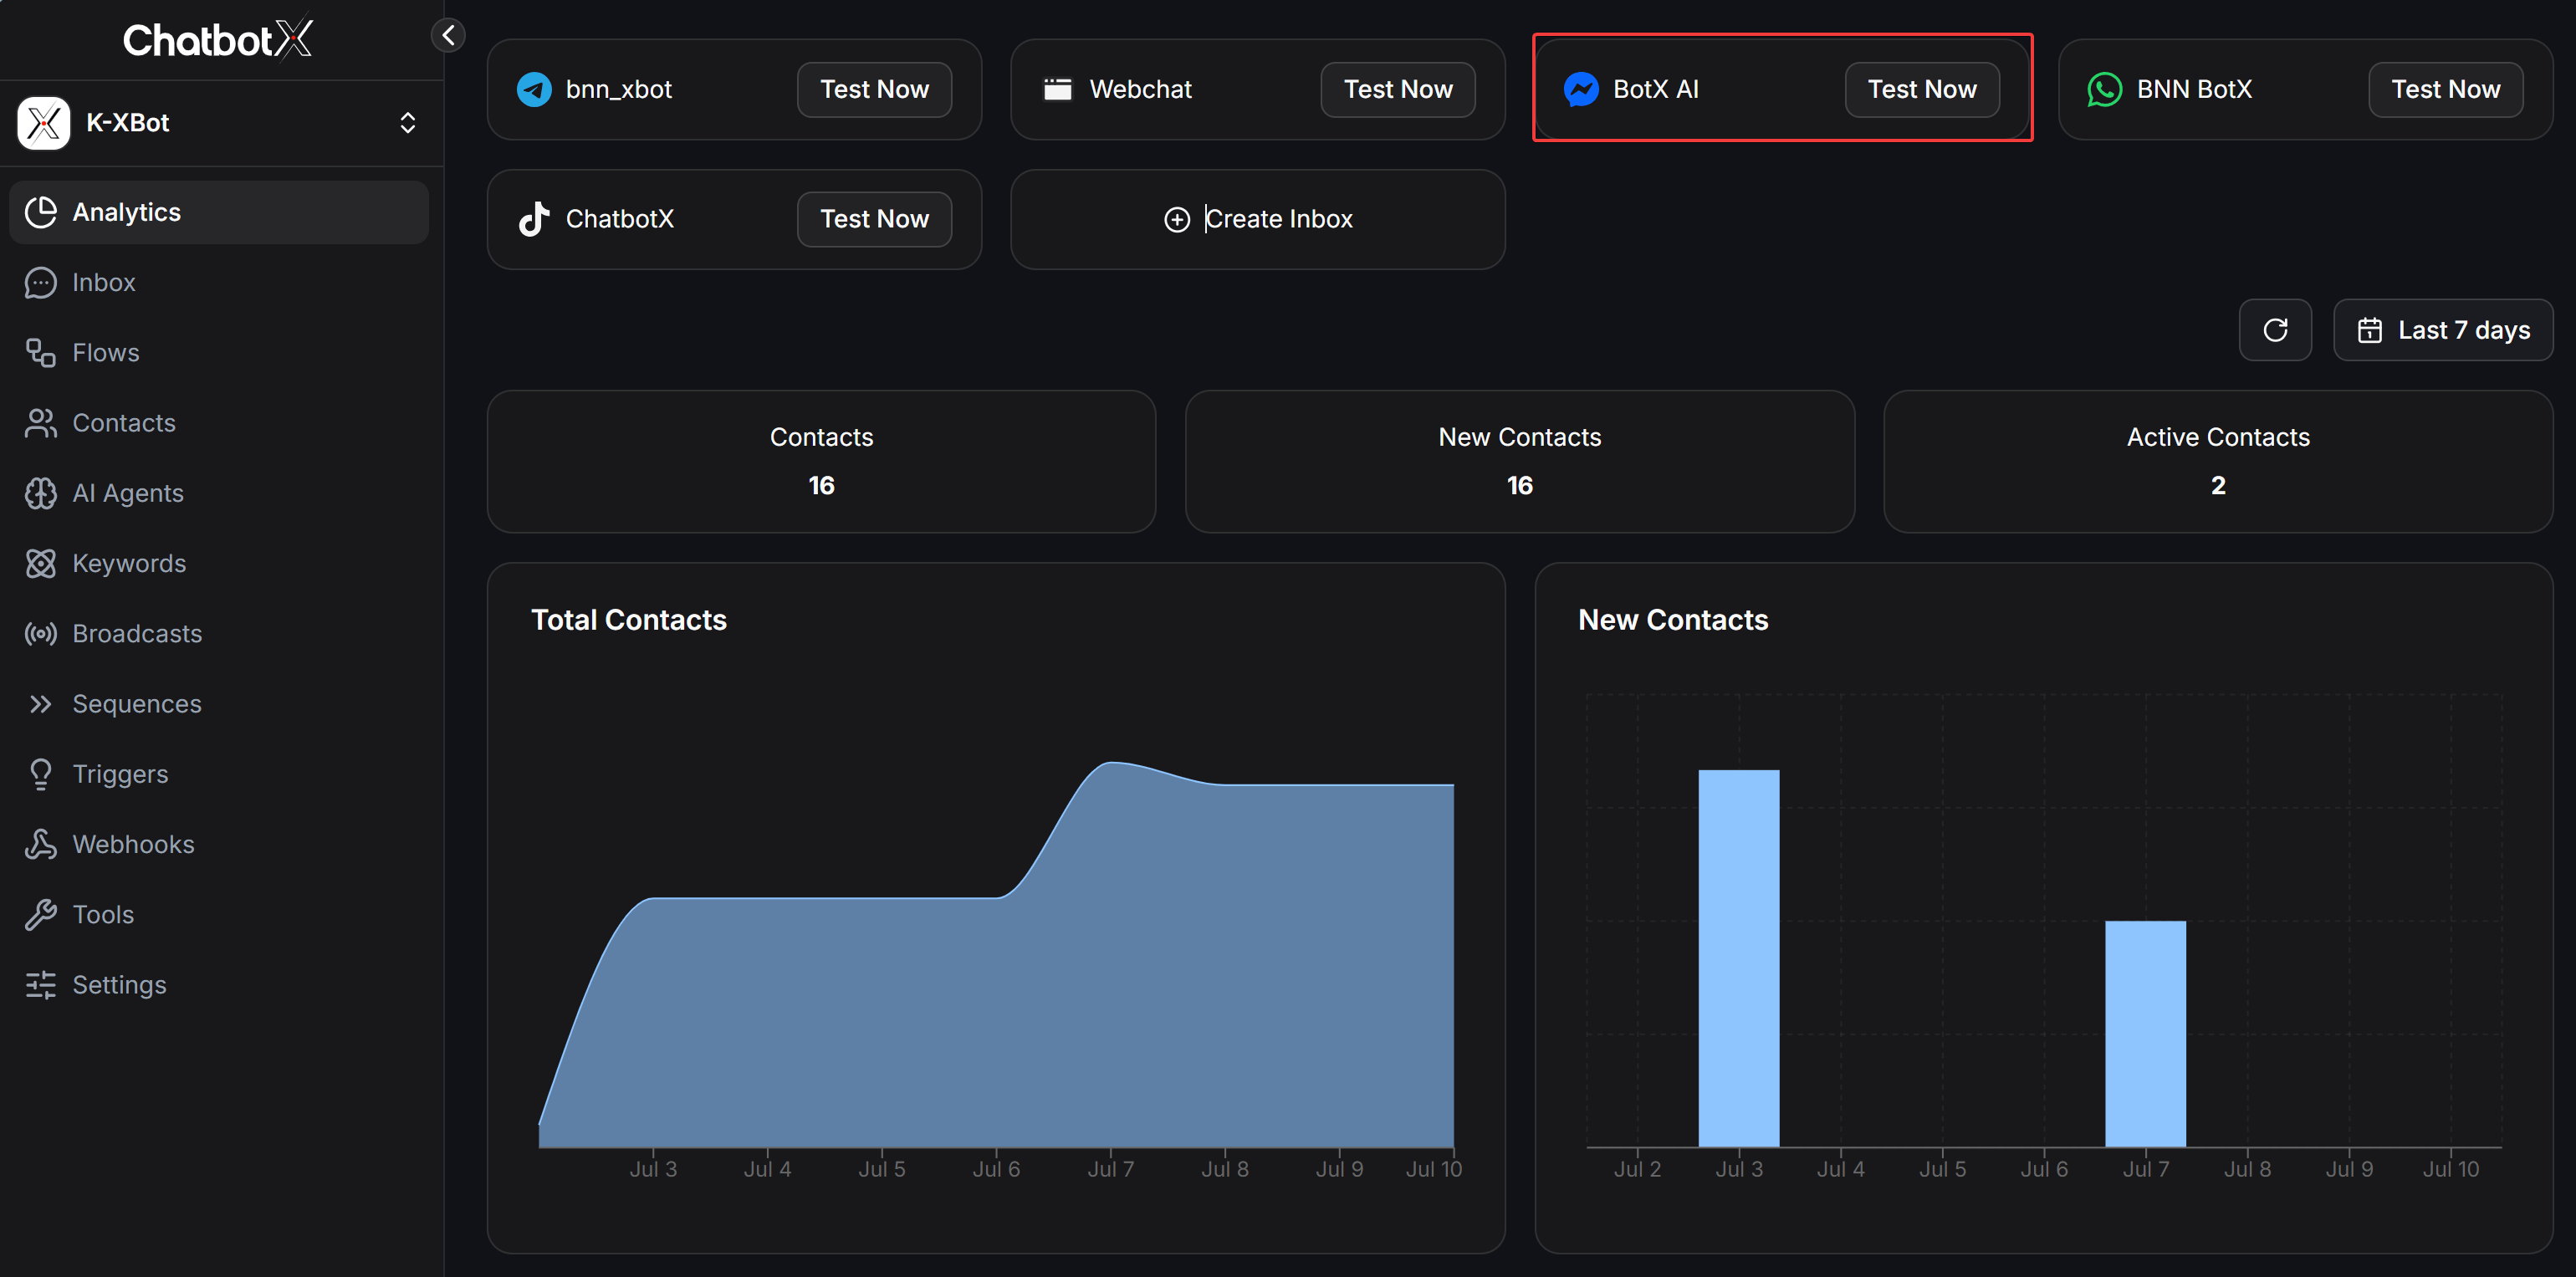Click Test Now for BotX AI

pos(1922,89)
